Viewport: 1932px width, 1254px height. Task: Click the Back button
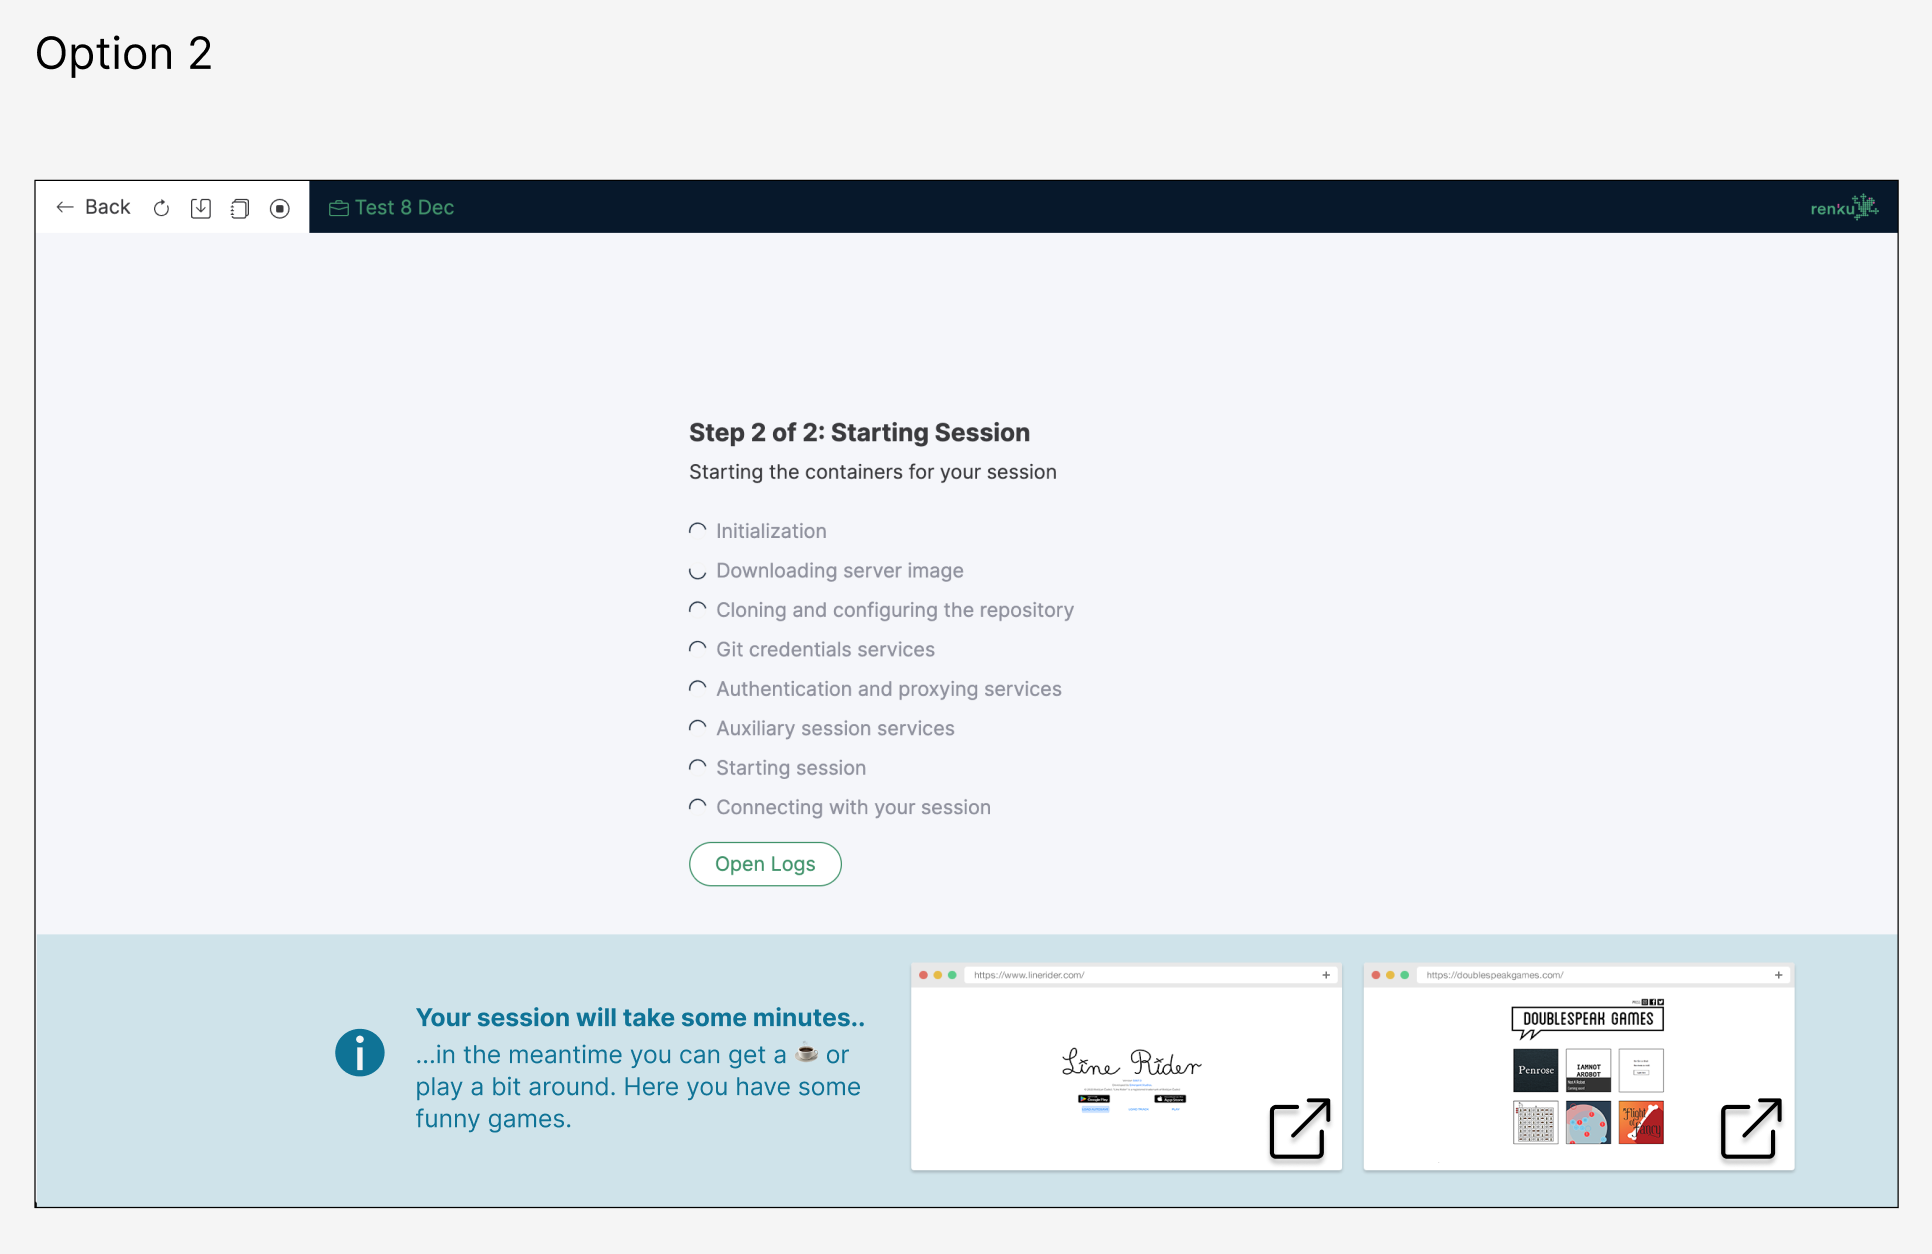[x=107, y=207]
